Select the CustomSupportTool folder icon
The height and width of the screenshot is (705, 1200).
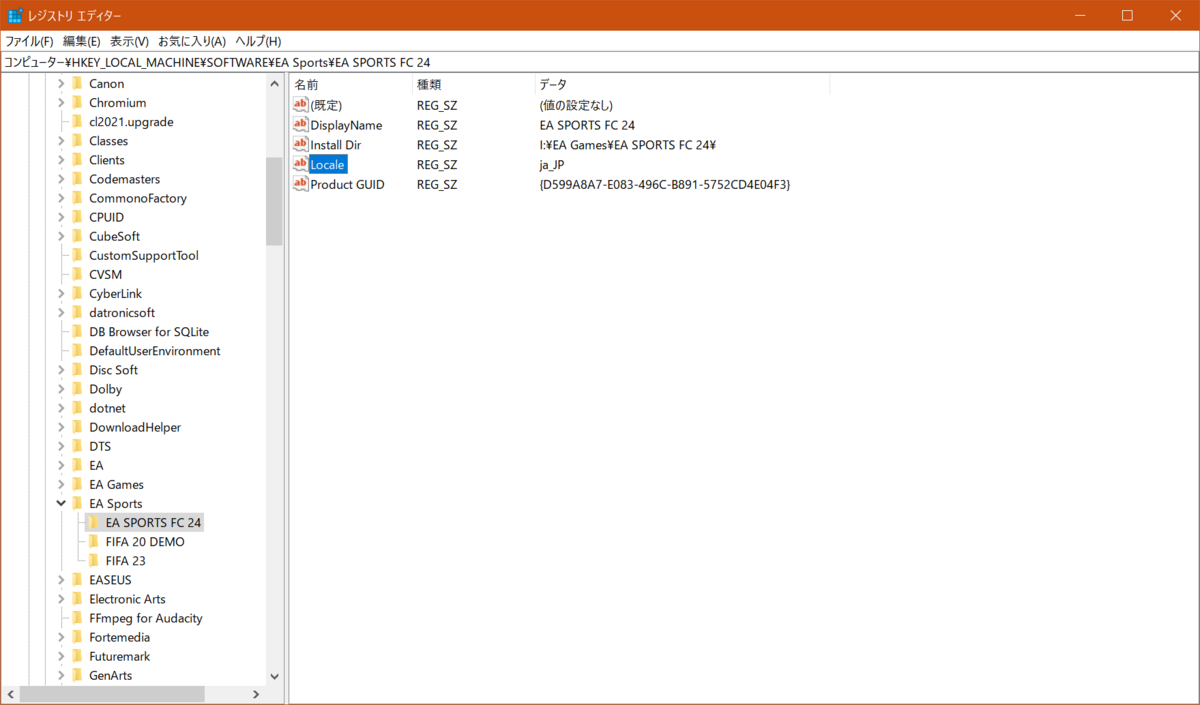click(x=77, y=255)
